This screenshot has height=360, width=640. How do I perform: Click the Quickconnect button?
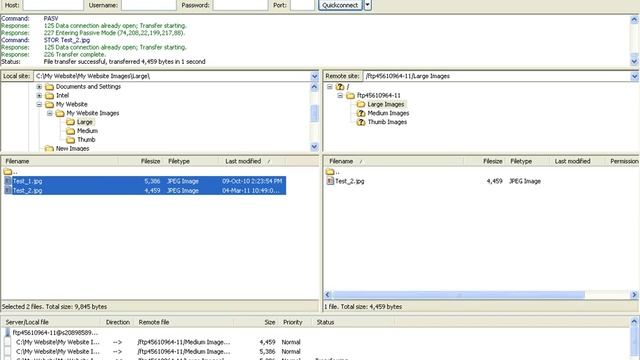[x=340, y=5]
